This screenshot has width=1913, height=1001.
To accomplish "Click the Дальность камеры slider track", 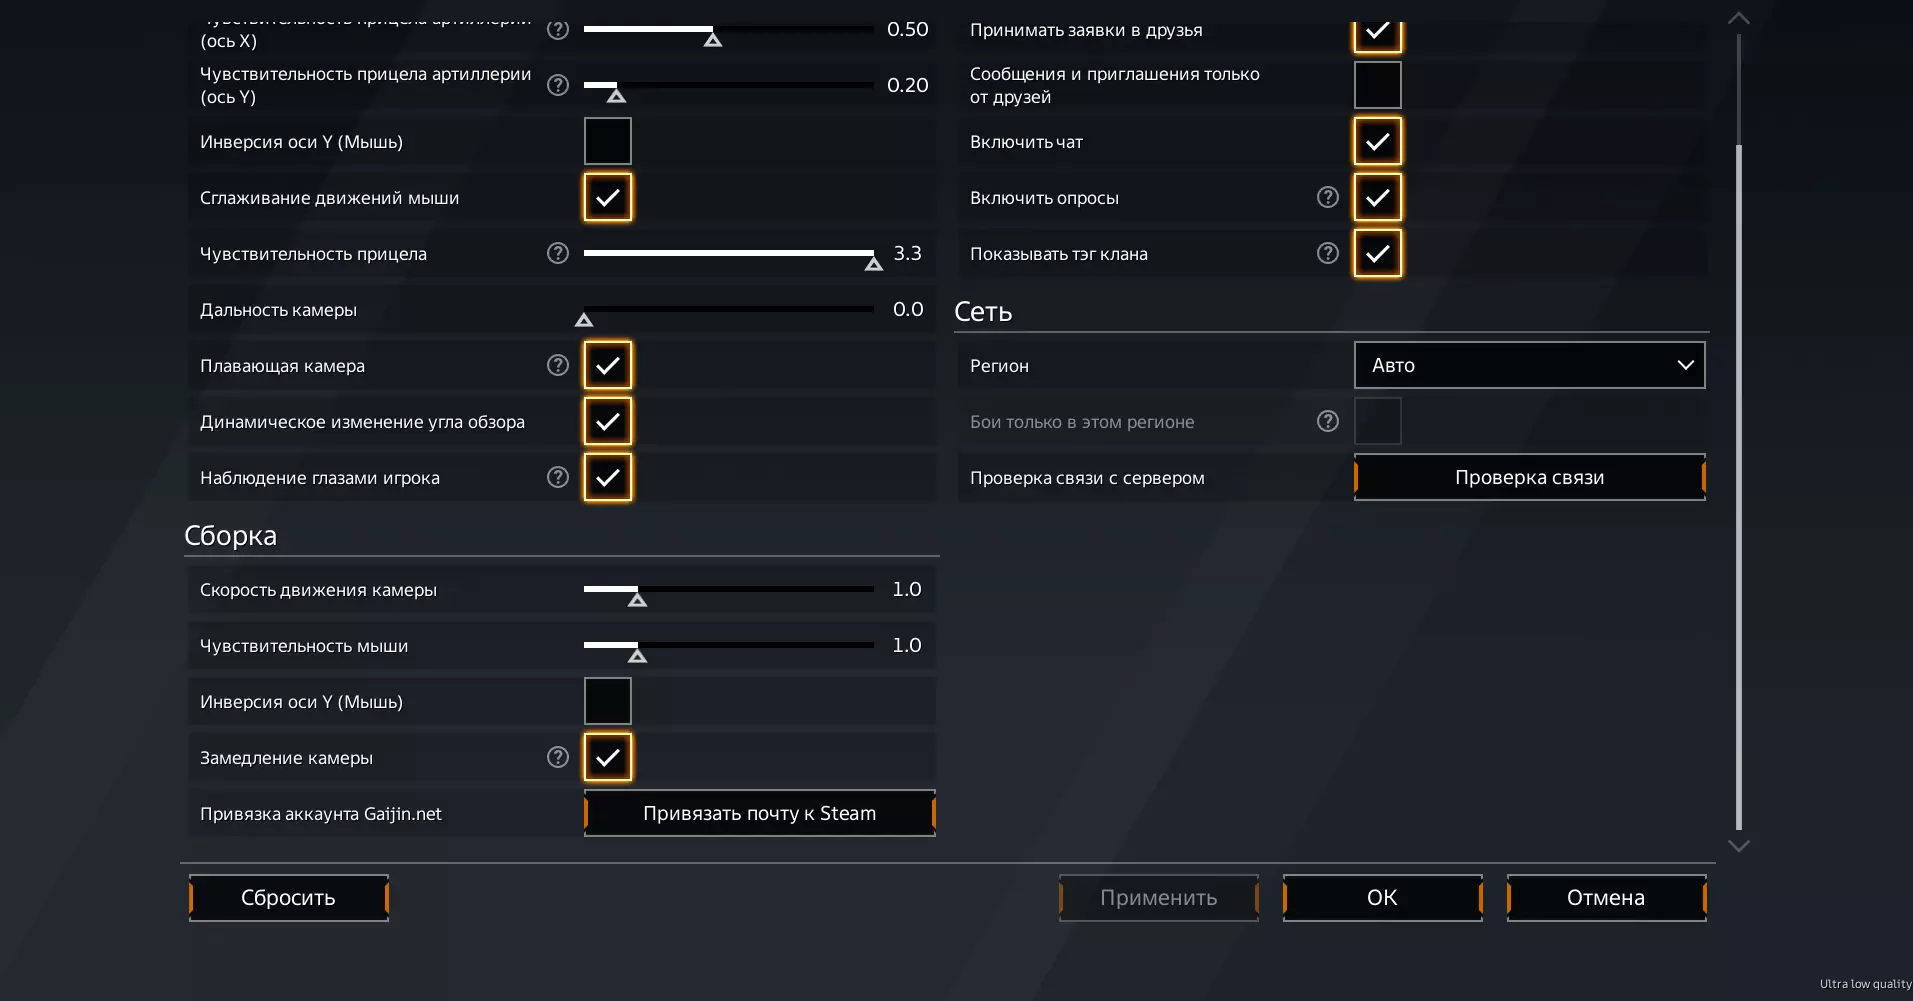I will pos(728,310).
